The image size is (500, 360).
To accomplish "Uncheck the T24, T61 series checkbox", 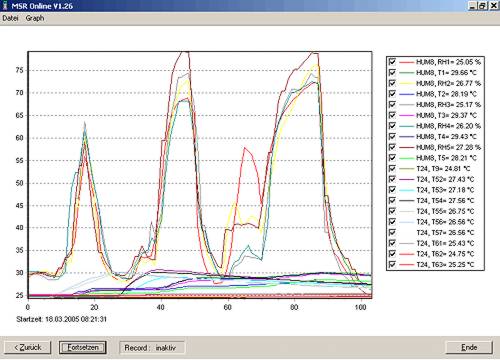I will pyautogui.click(x=392, y=243).
